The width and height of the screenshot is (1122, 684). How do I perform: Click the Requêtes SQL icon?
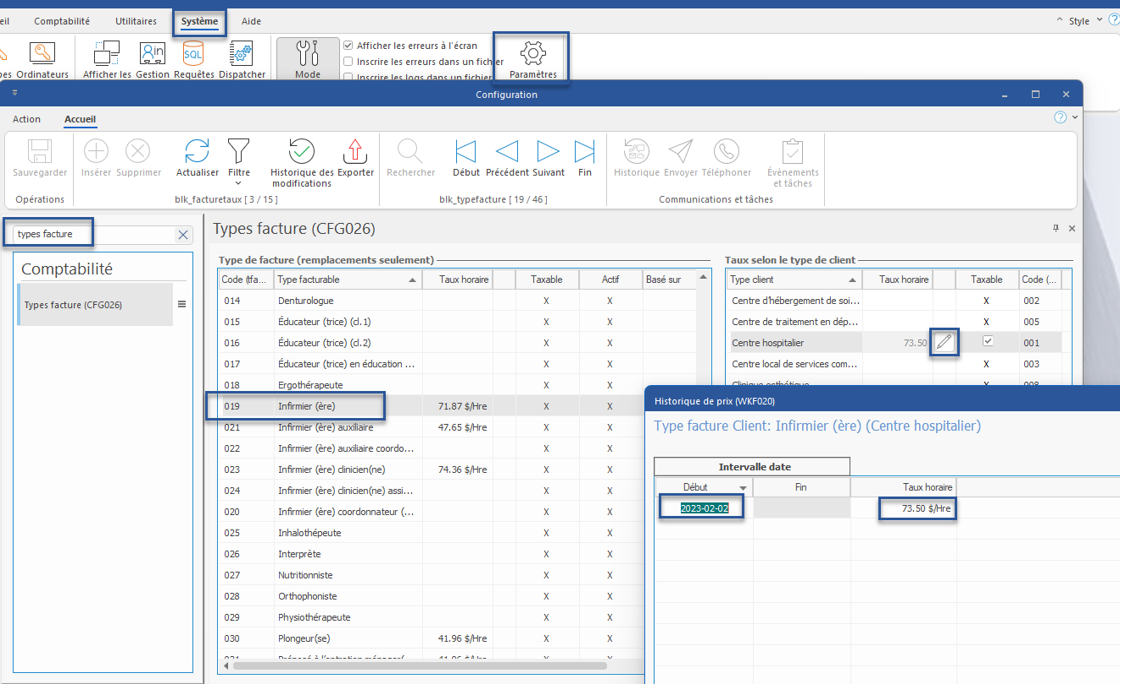pyautogui.click(x=193, y=54)
